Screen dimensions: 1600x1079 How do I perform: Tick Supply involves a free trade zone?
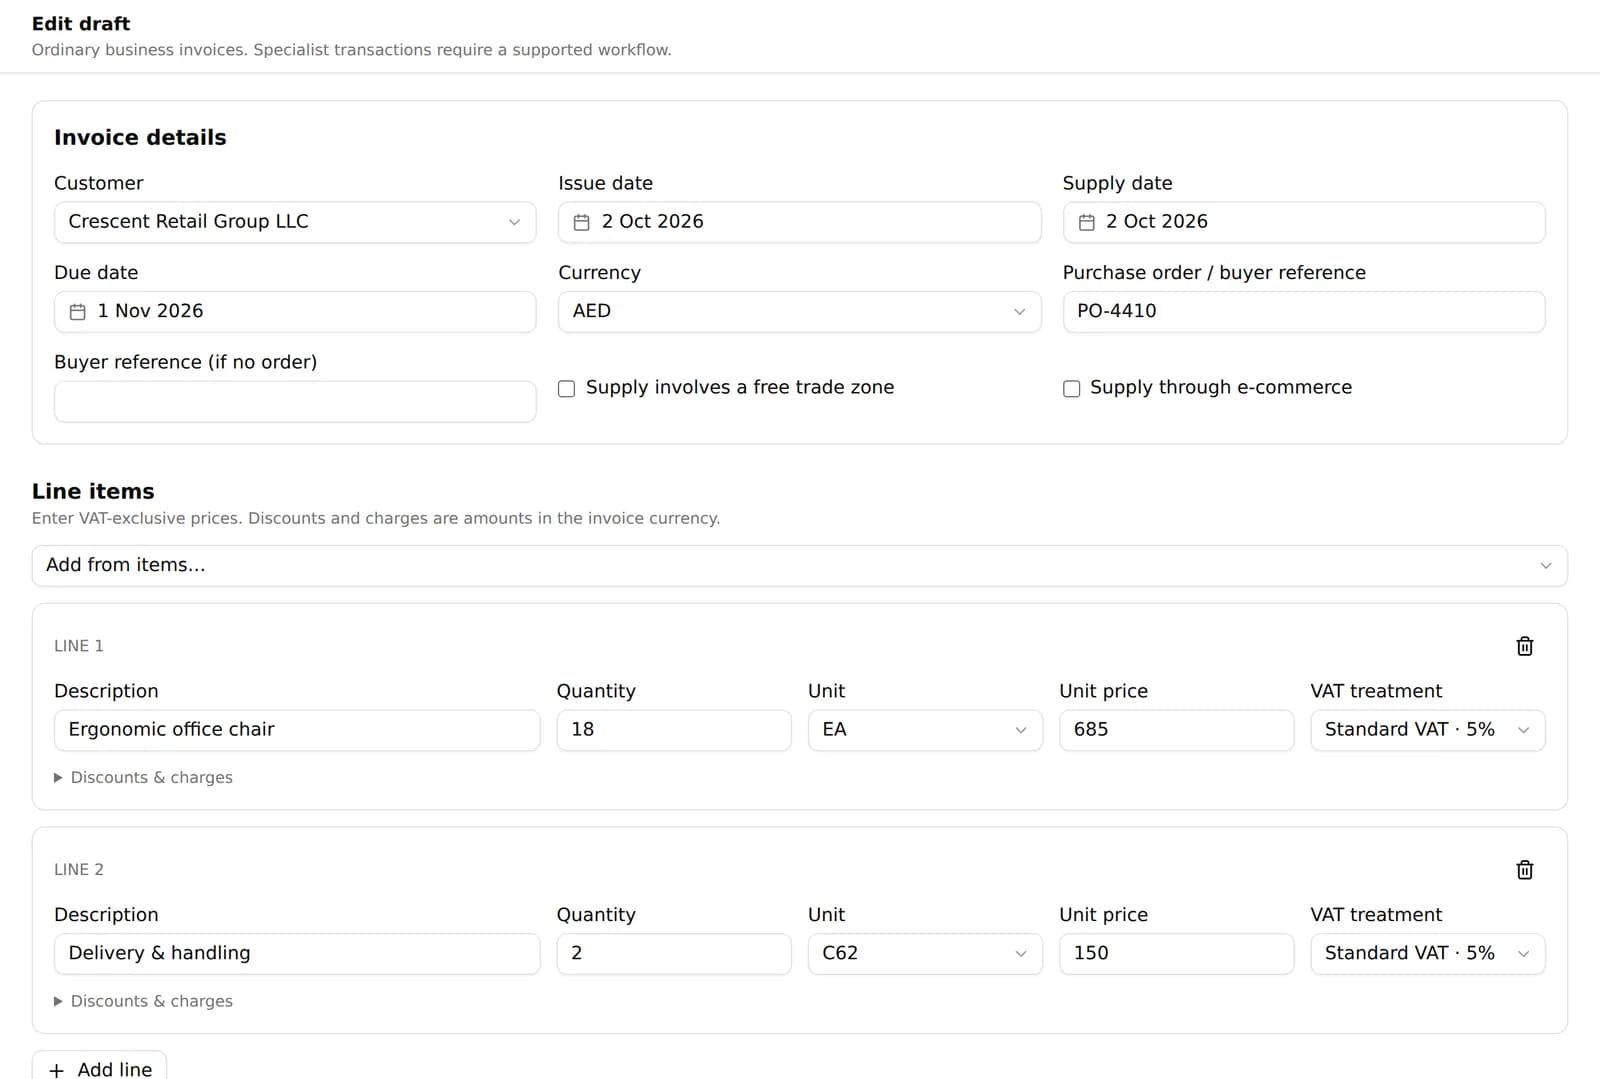(566, 388)
